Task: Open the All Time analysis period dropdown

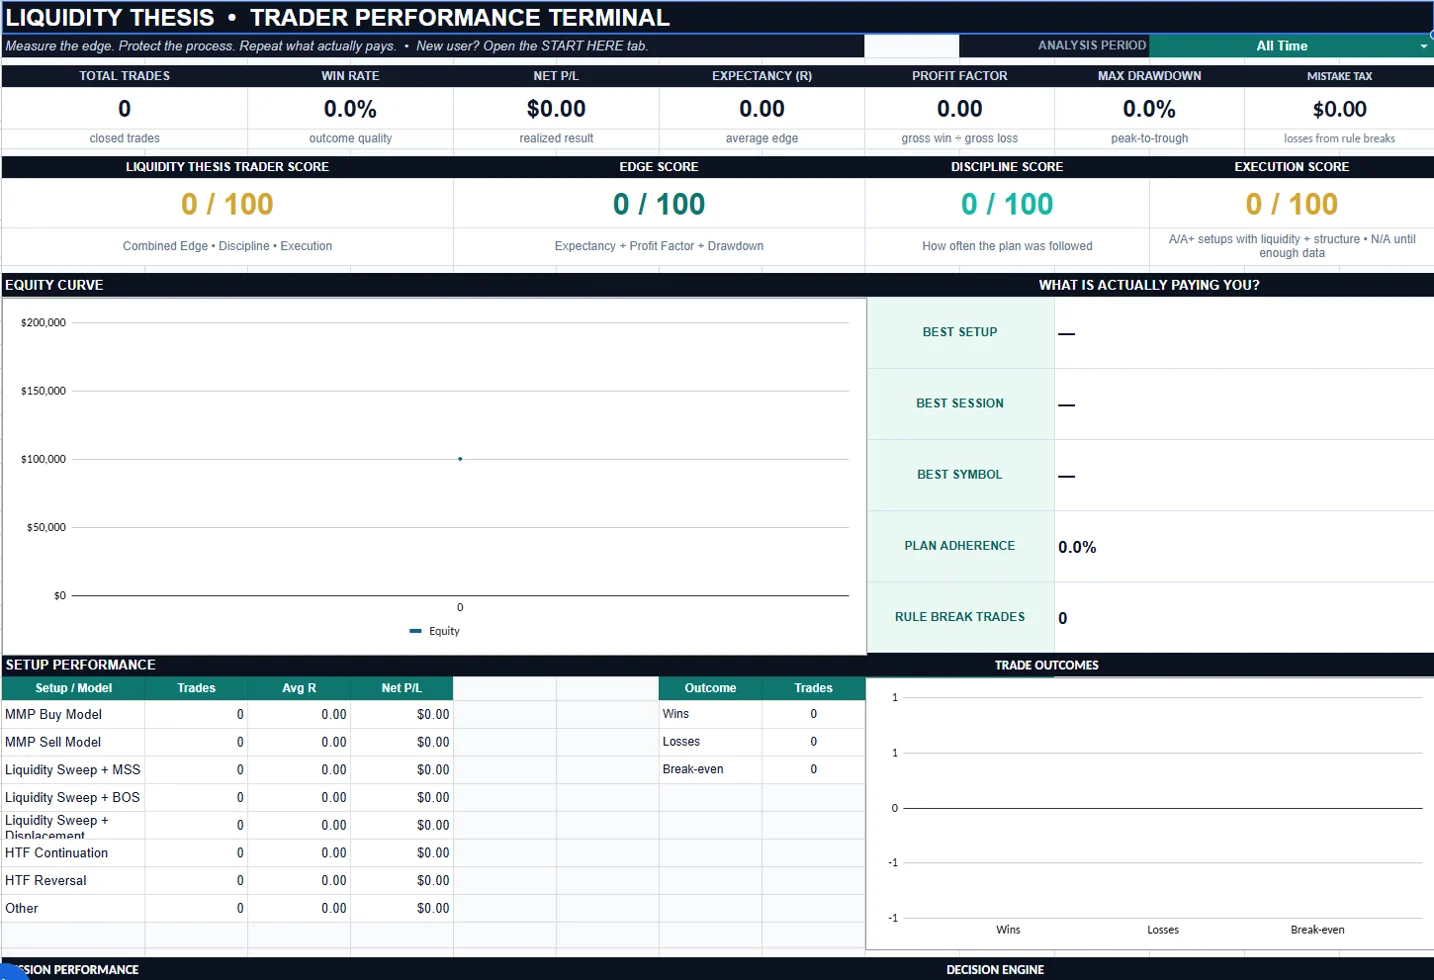Action: (x=1423, y=46)
